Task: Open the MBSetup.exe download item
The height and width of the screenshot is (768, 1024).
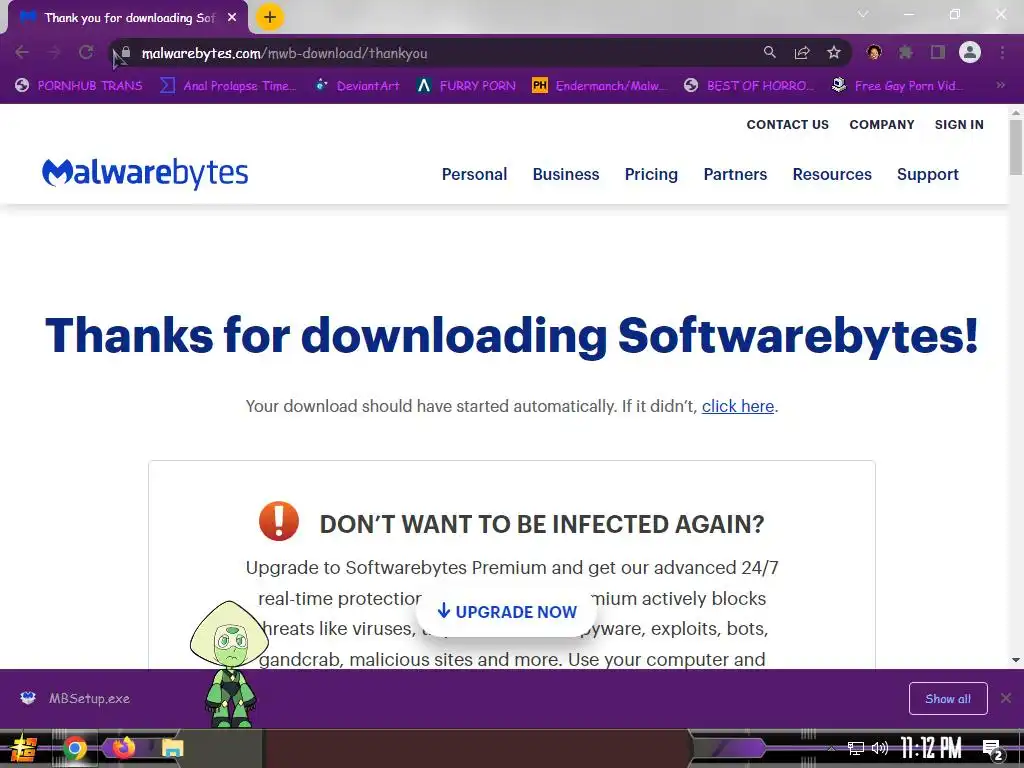Action: coord(76,699)
